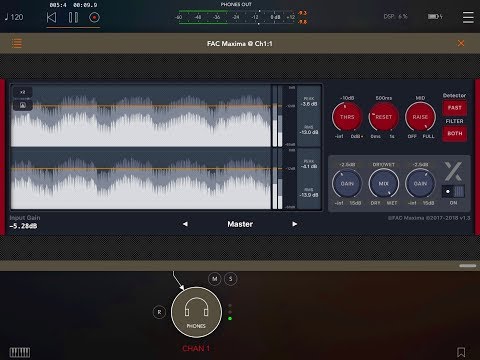
Task: Click the bookmark icon at the bottom
Action: tap(461, 352)
